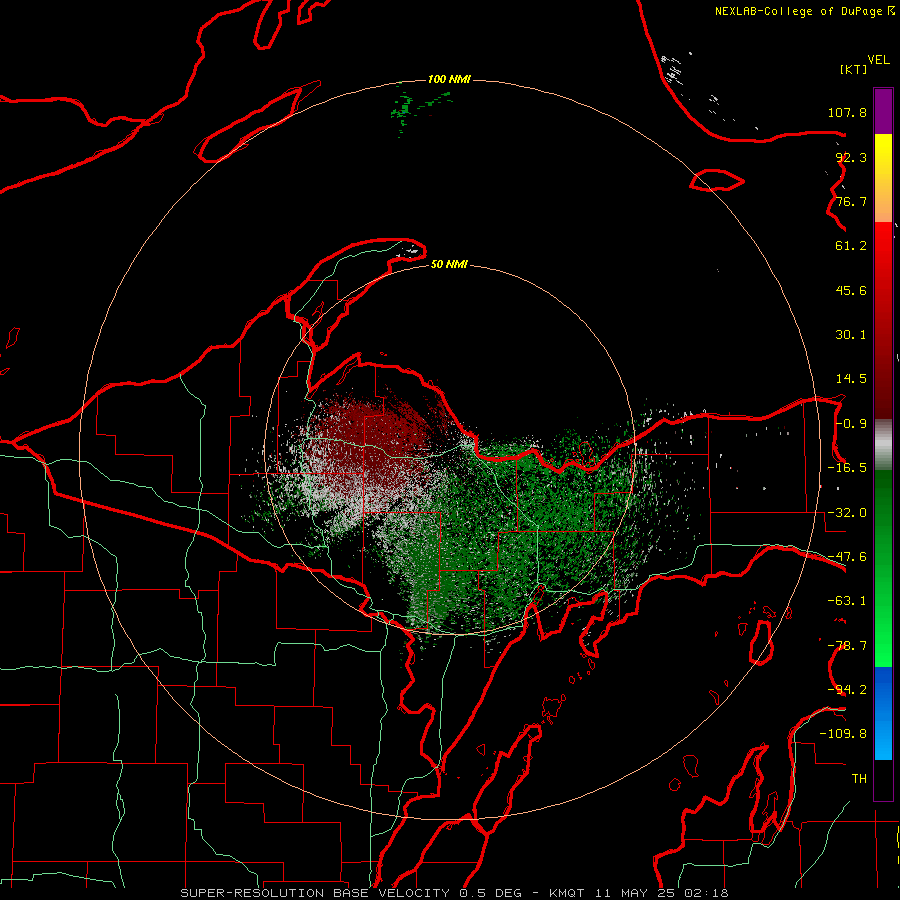Click the 100 NMI range ring label
The image size is (900, 900).
point(449,79)
